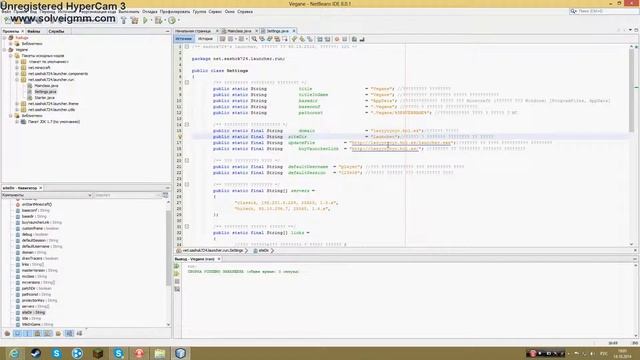Screen dimensions: 640x360
Task: Toggle Sort by Source button in navigator bar
Action: point(79,333)
